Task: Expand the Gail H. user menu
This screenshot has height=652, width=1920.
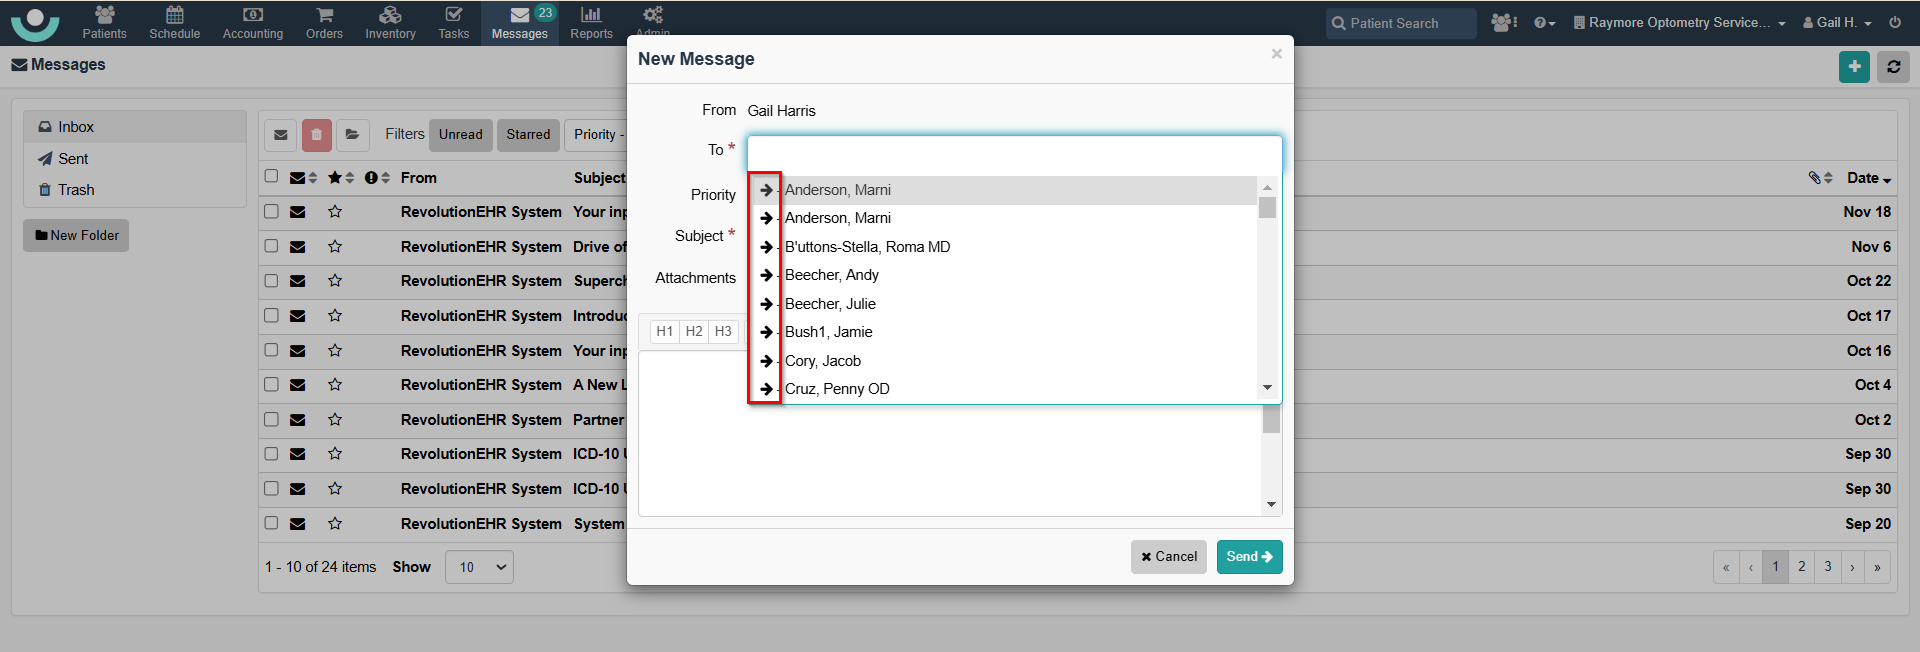Action: coord(1837,22)
